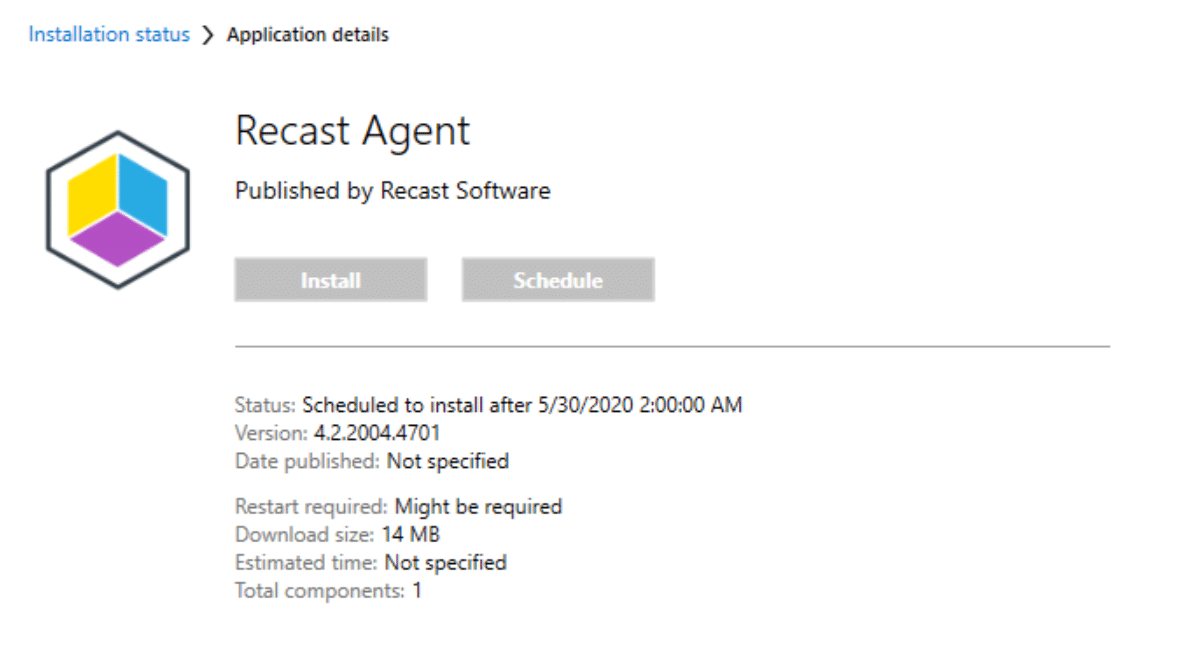The image size is (1179, 654).
Task: Click the Recast Agent title heading
Action: 352,131
